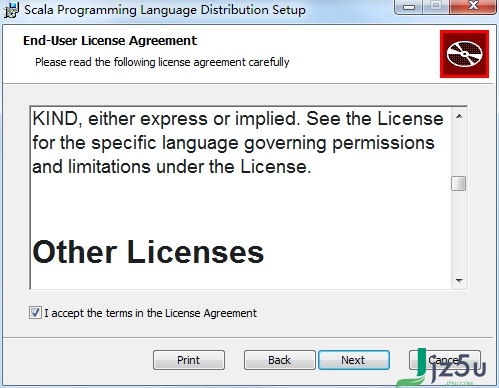The width and height of the screenshot is (499, 388).
Task: Click the "Other Licenses" heading text
Action: click(148, 252)
